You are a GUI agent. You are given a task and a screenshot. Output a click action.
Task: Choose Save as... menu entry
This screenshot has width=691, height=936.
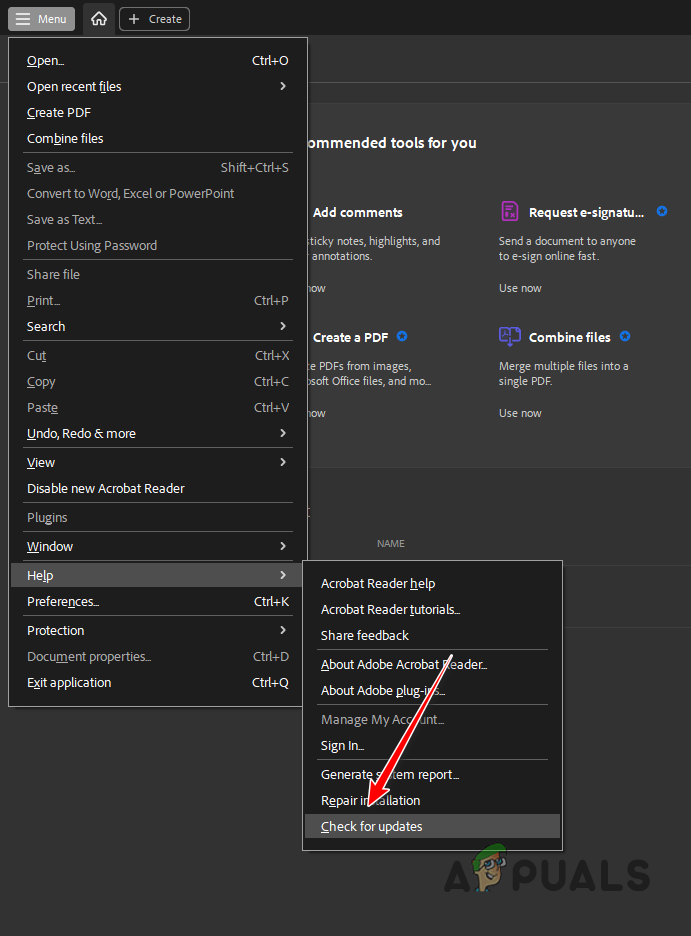point(158,168)
